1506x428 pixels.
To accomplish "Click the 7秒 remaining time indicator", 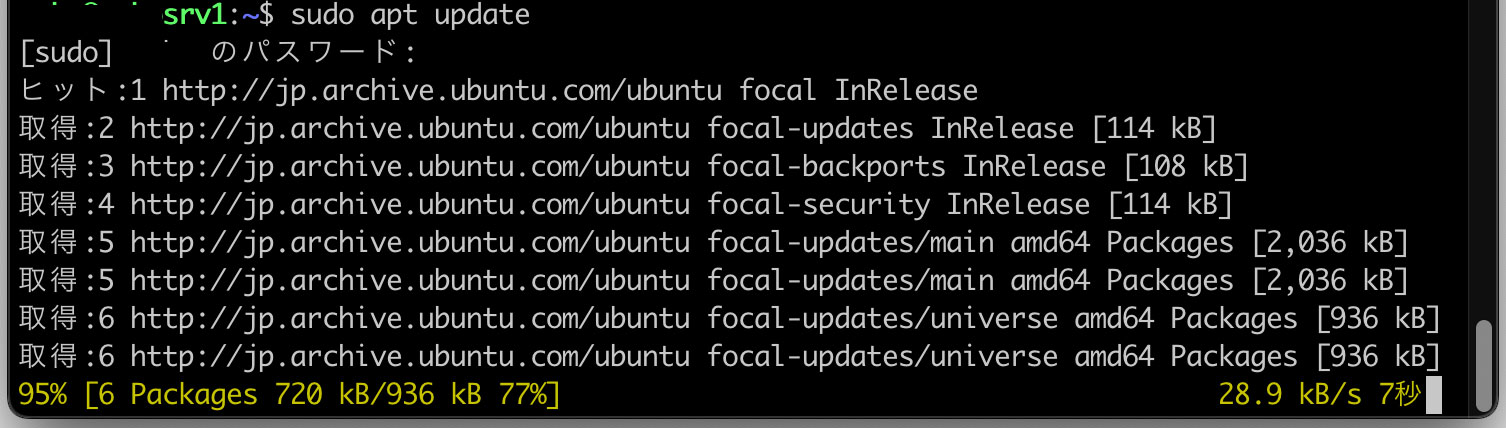I will point(1401,395).
